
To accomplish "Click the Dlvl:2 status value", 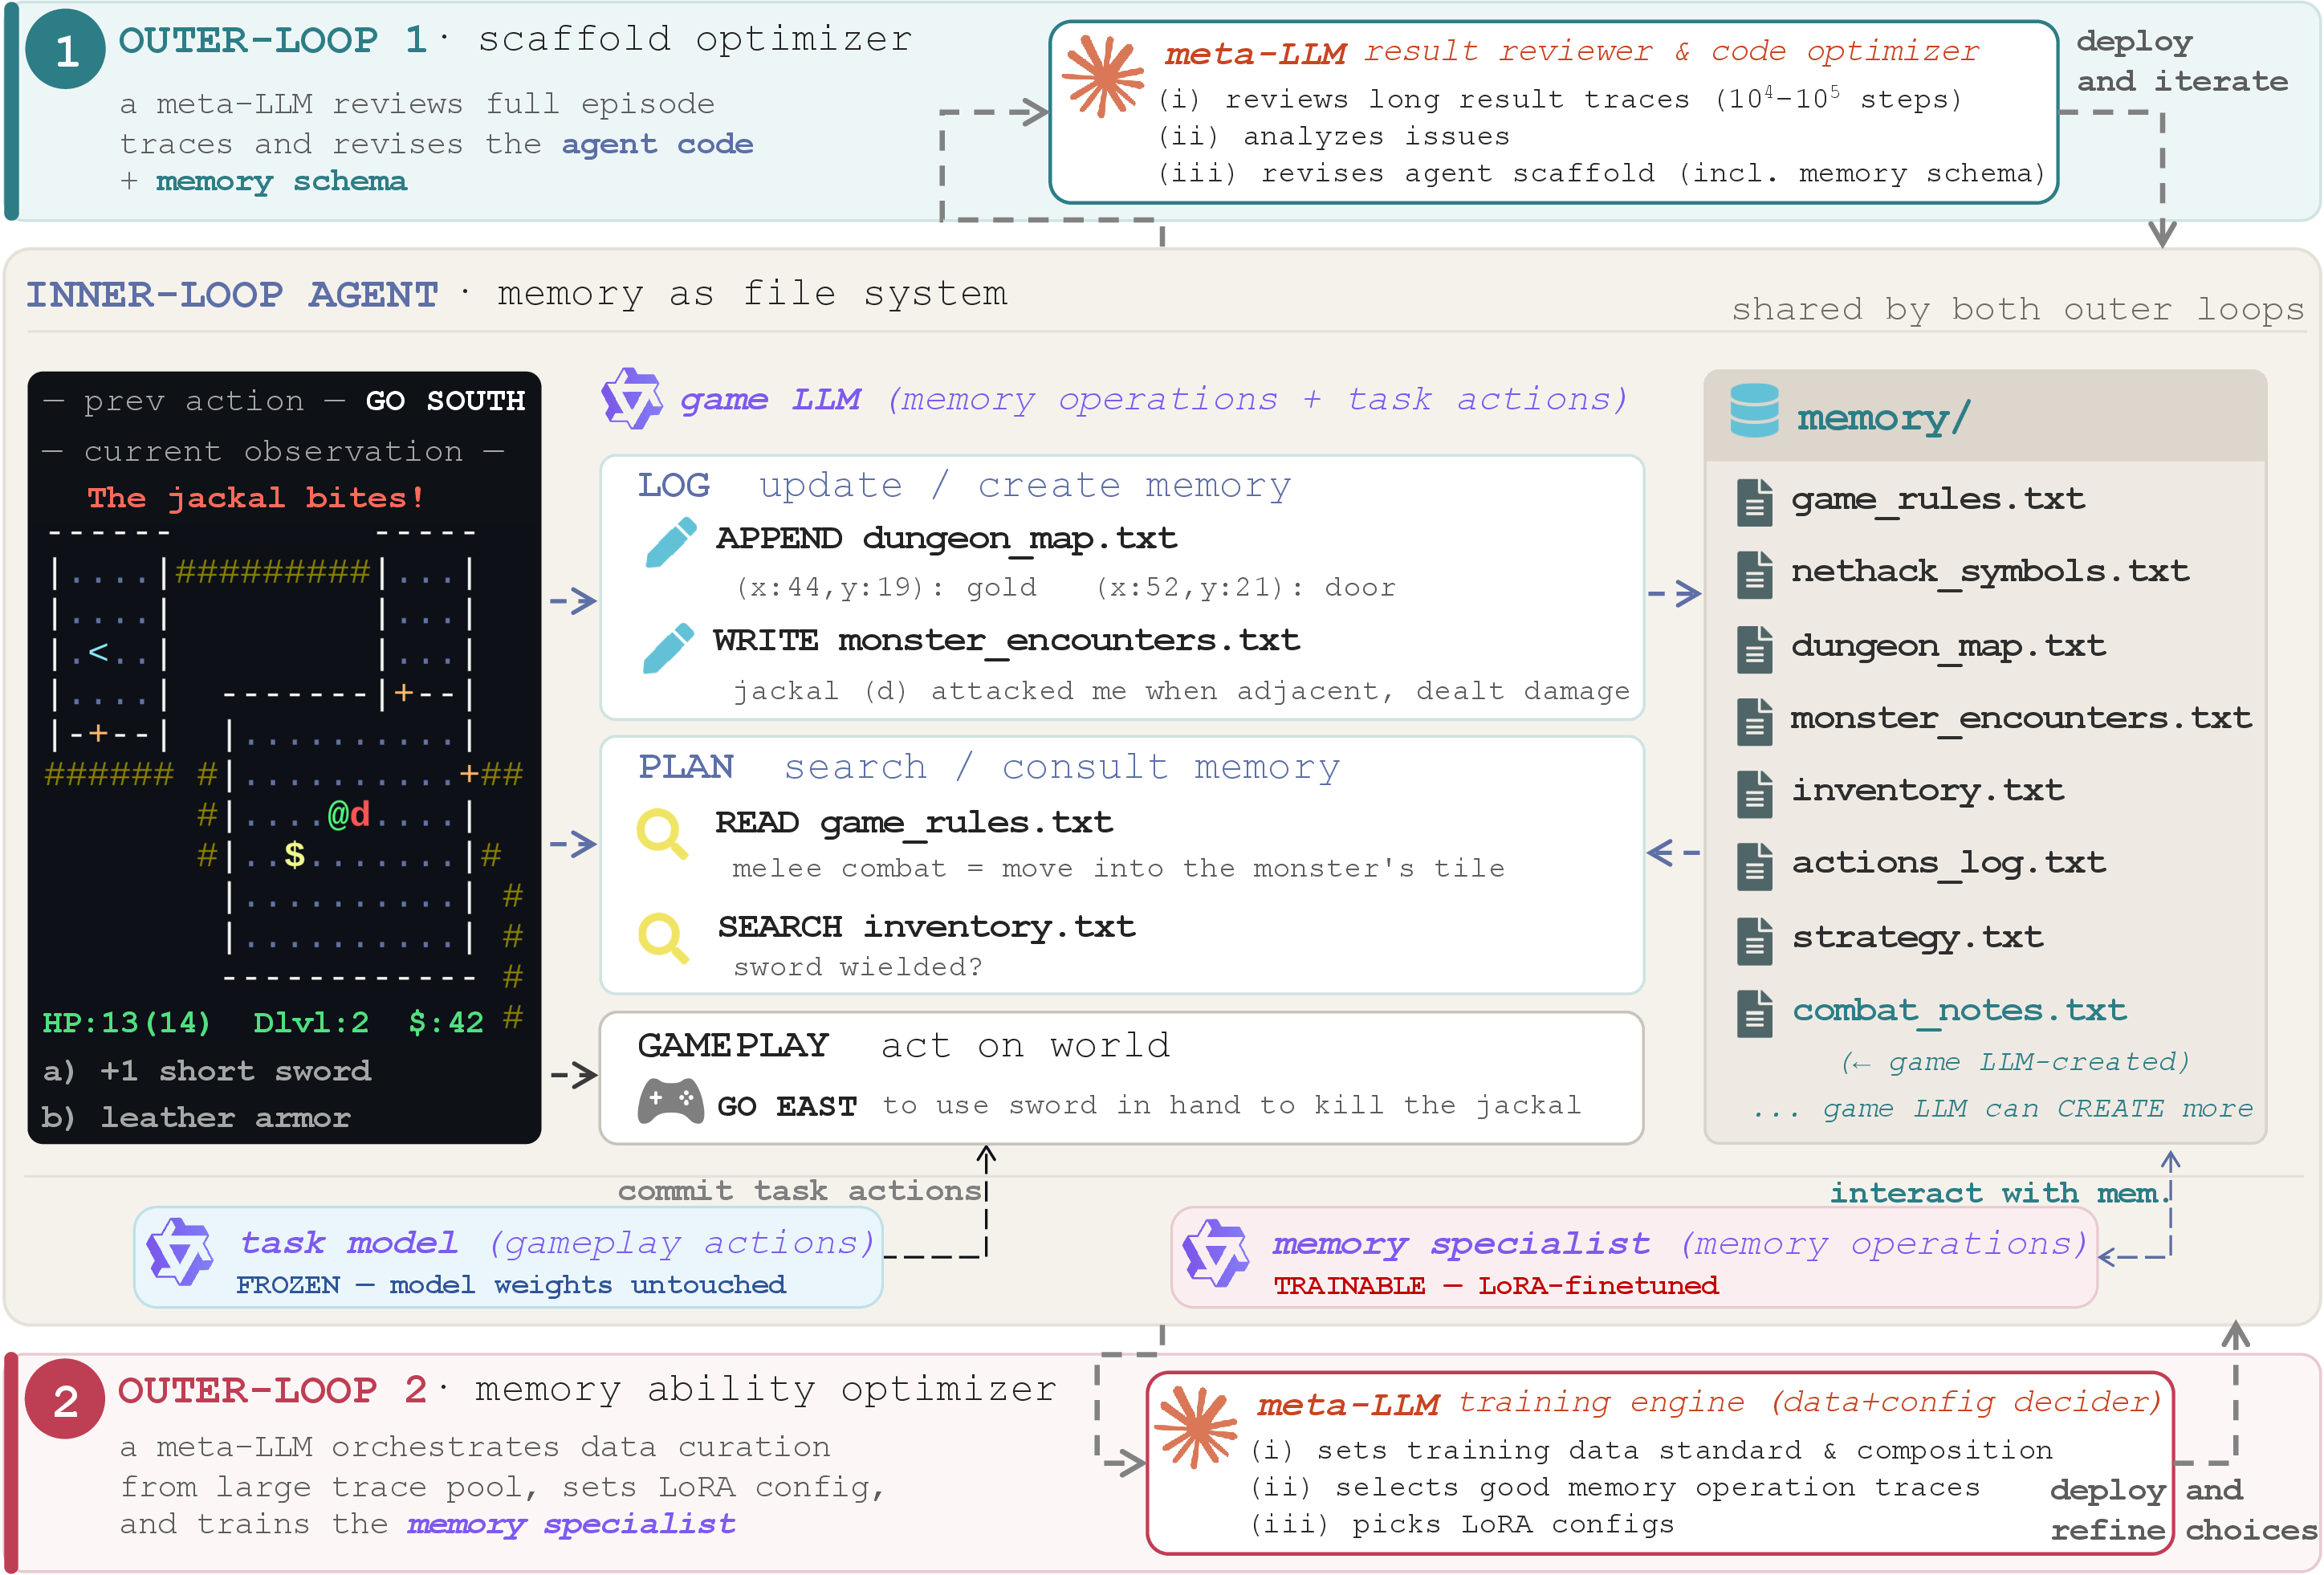I will [311, 1022].
